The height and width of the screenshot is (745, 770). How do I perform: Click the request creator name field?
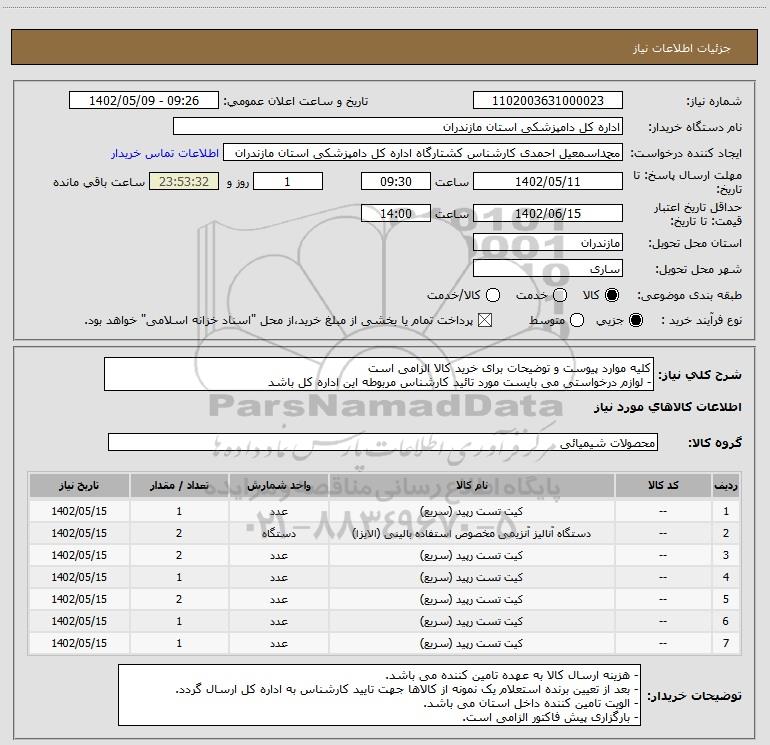(423, 153)
